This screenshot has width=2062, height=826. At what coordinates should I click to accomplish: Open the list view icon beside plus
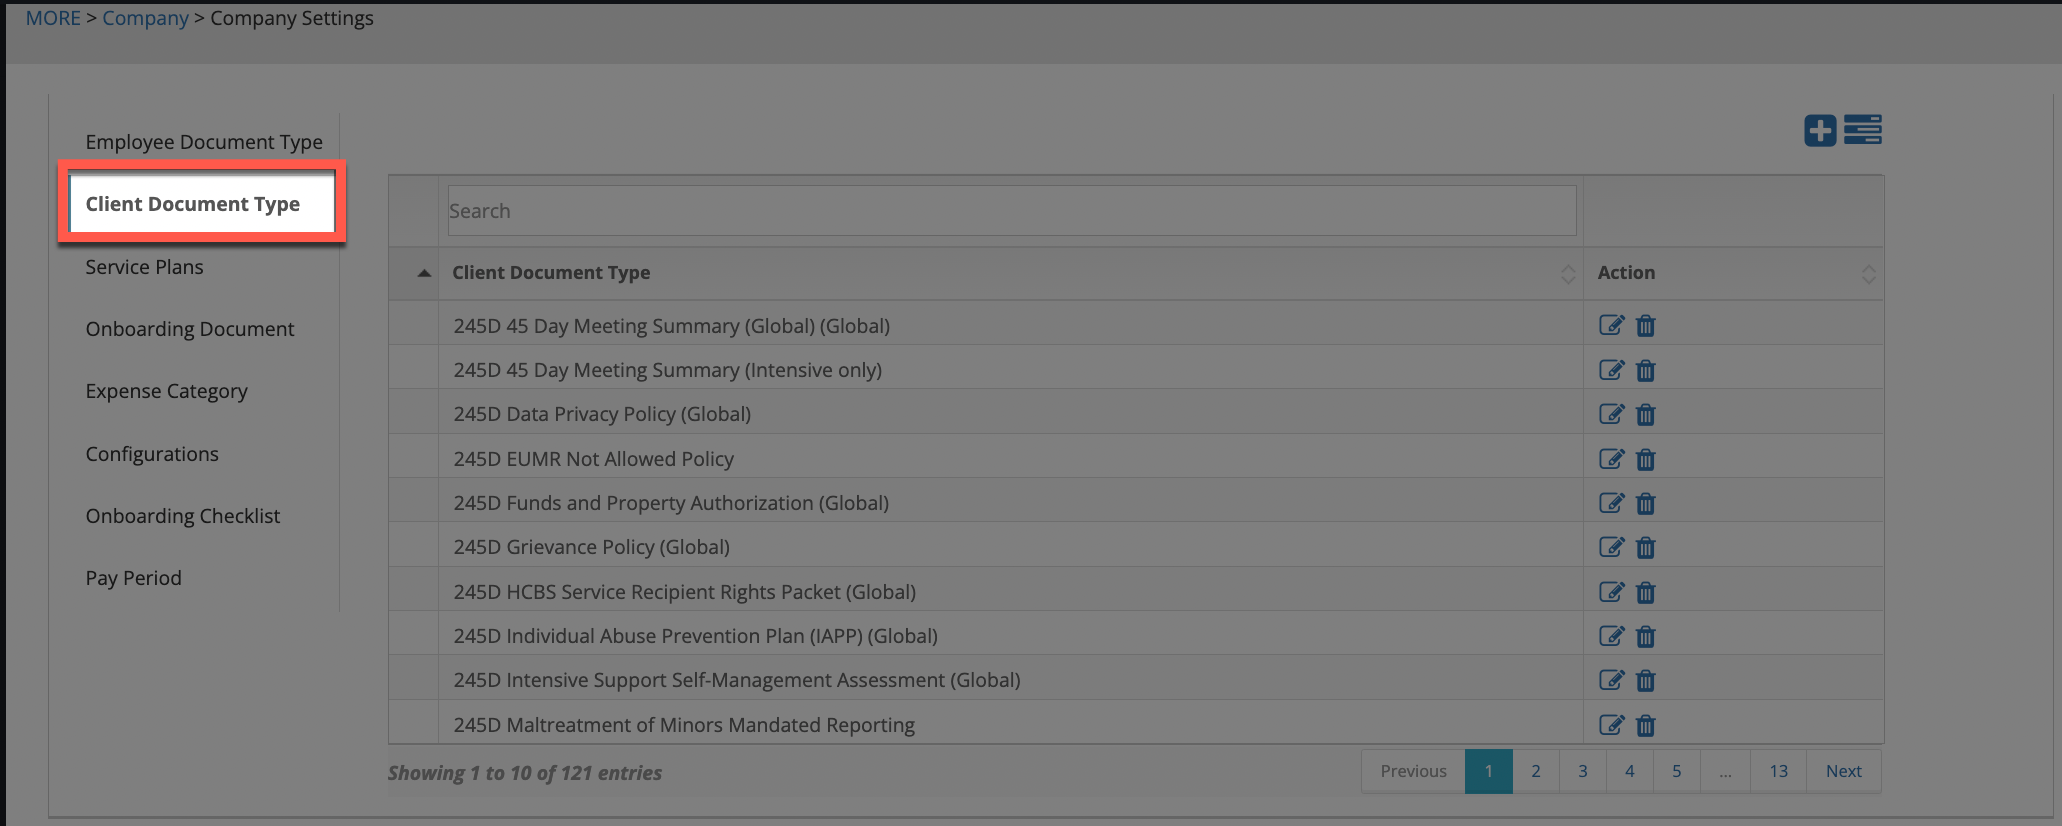click(x=1863, y=131)
